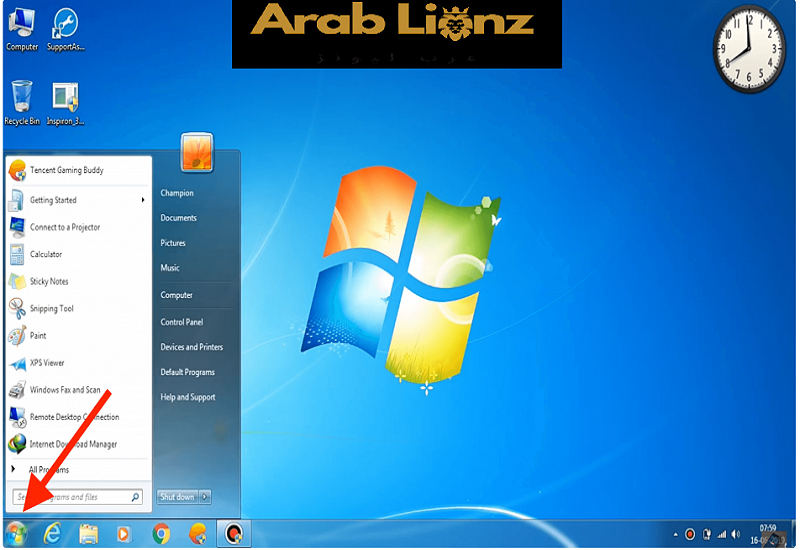Open Pictures from Start menu
This screenshot has height=550, width=800.
(x=173, y=243)
